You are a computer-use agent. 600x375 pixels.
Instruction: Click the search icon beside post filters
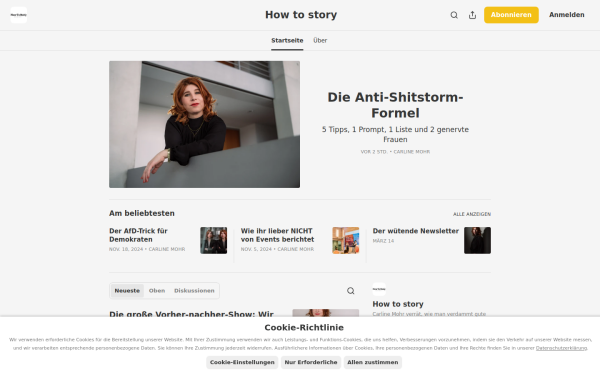pos(351,291)
